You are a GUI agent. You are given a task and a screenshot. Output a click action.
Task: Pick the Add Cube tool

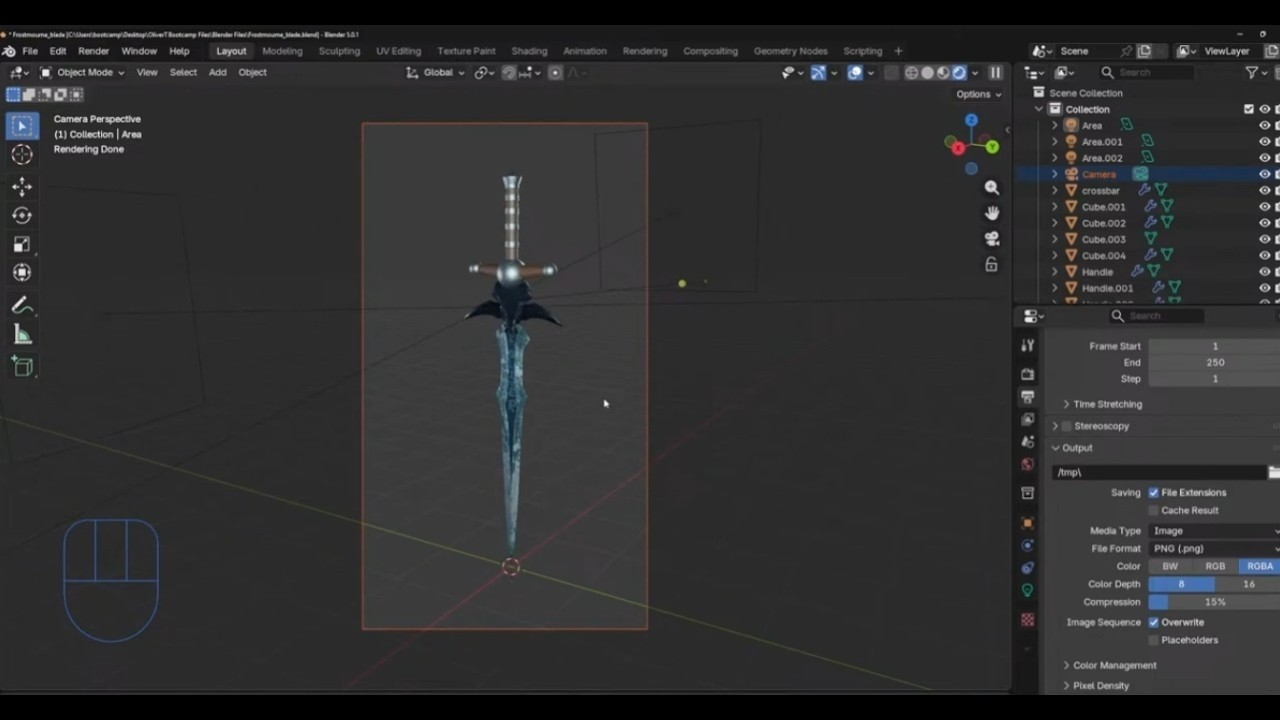click(x=22, y=367)
